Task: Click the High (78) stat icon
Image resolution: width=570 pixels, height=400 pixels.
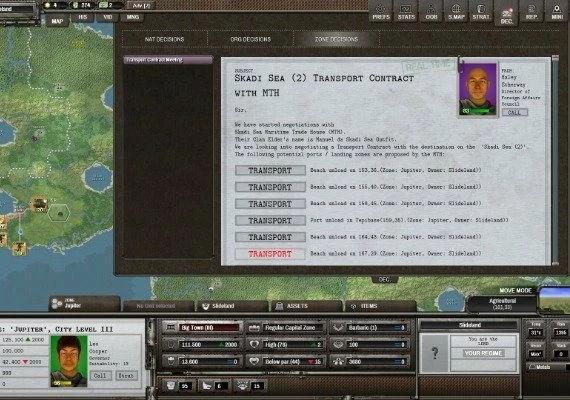Action: point(254,344)
